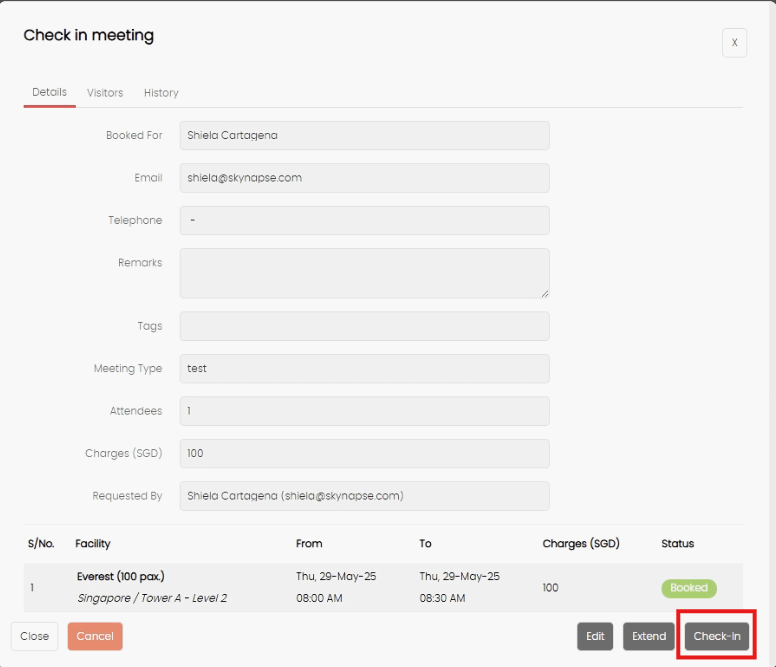
Task: Click the Close button
Action: click(x=35, y=636)
